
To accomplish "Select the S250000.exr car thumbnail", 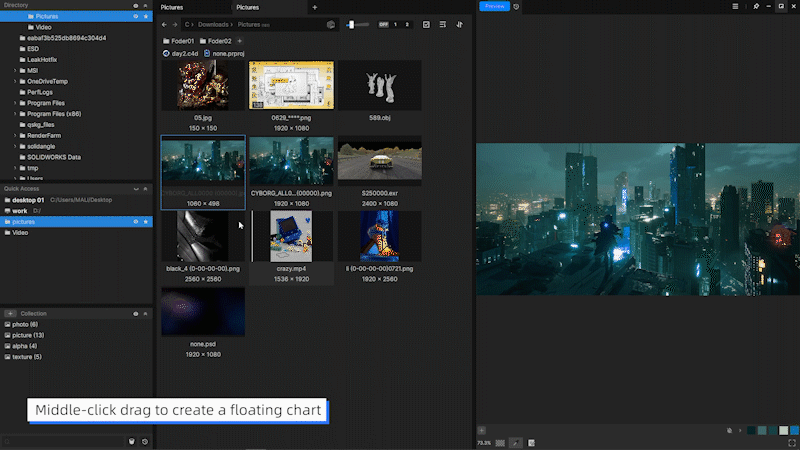I will (380, 161).
